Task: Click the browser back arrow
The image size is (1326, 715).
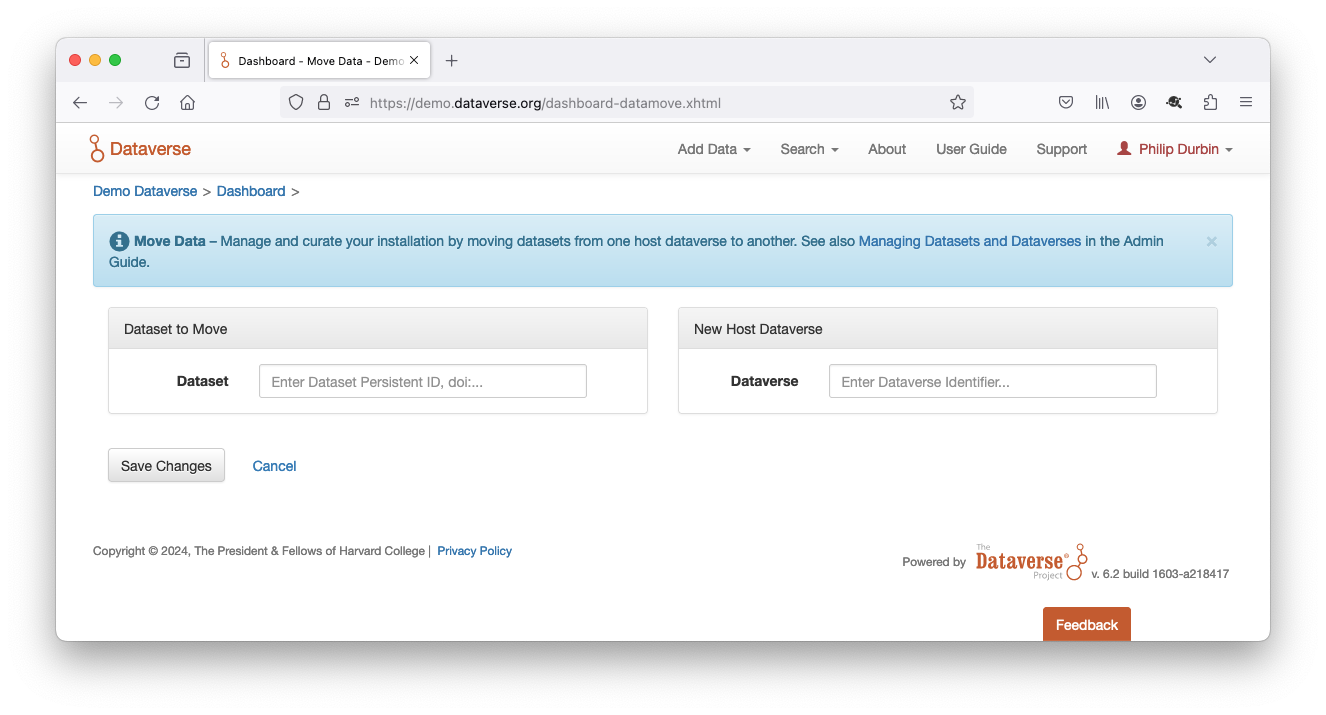Action: point(80,102)
